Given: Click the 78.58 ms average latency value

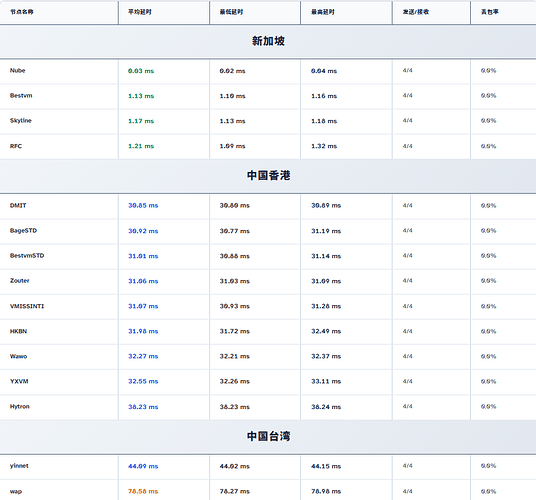Looking at the screenshot, I should click(143, 491).
